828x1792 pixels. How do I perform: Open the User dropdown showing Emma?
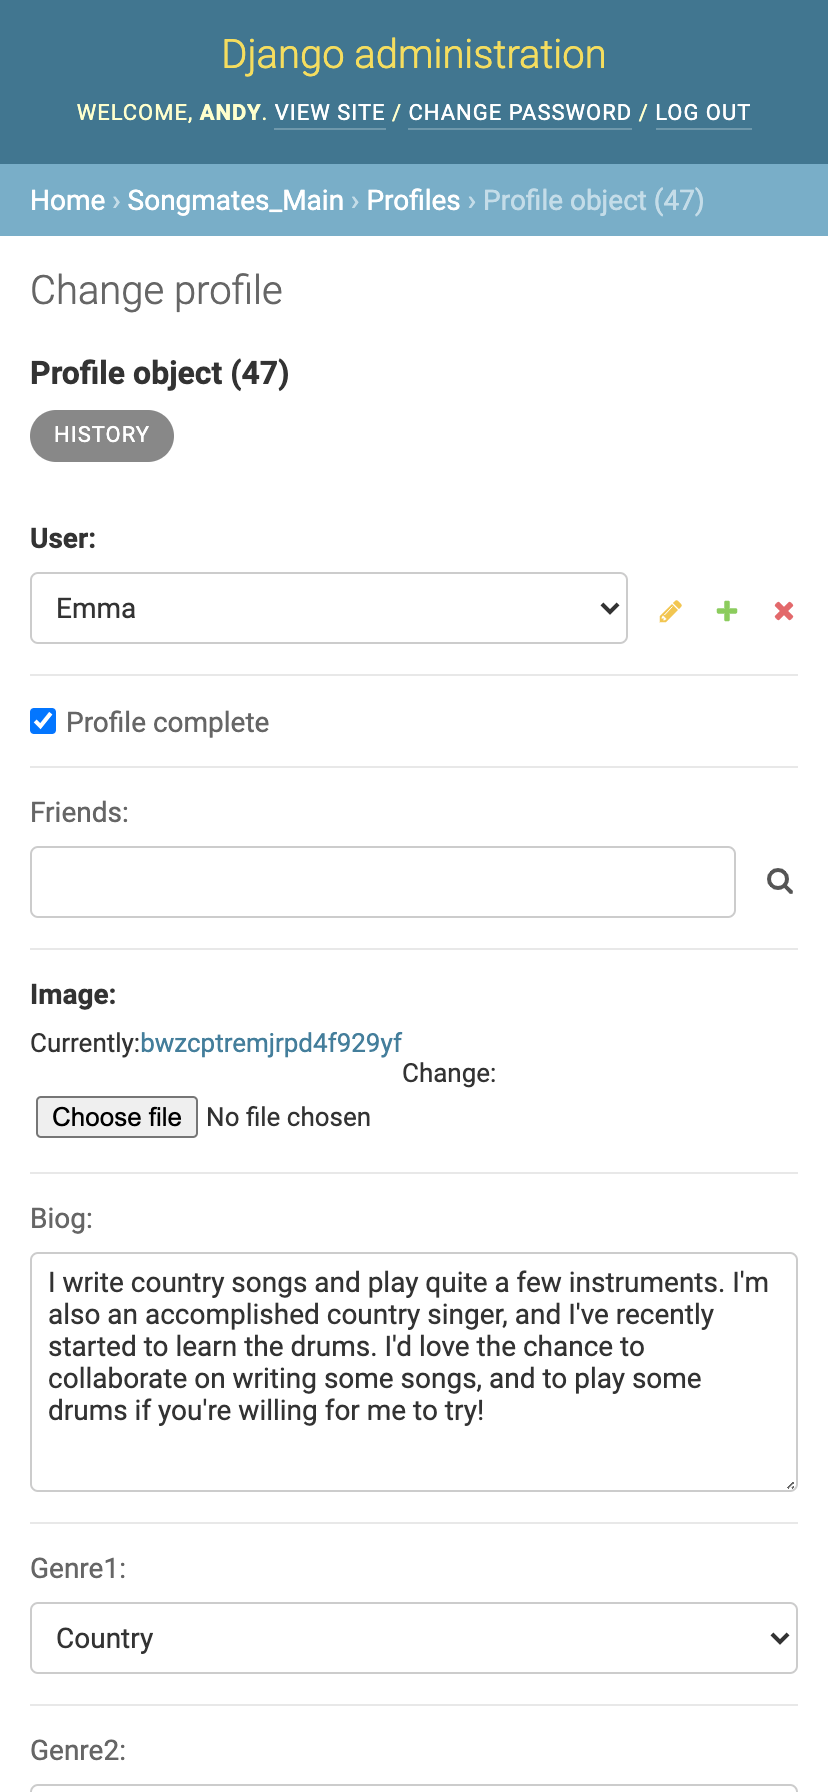329,608
